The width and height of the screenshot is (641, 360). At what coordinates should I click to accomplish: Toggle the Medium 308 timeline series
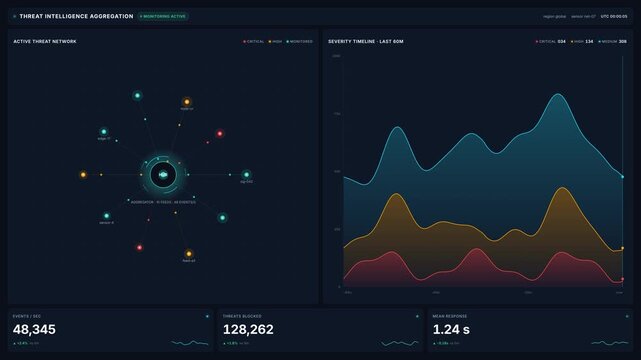(x=612, y=42)
